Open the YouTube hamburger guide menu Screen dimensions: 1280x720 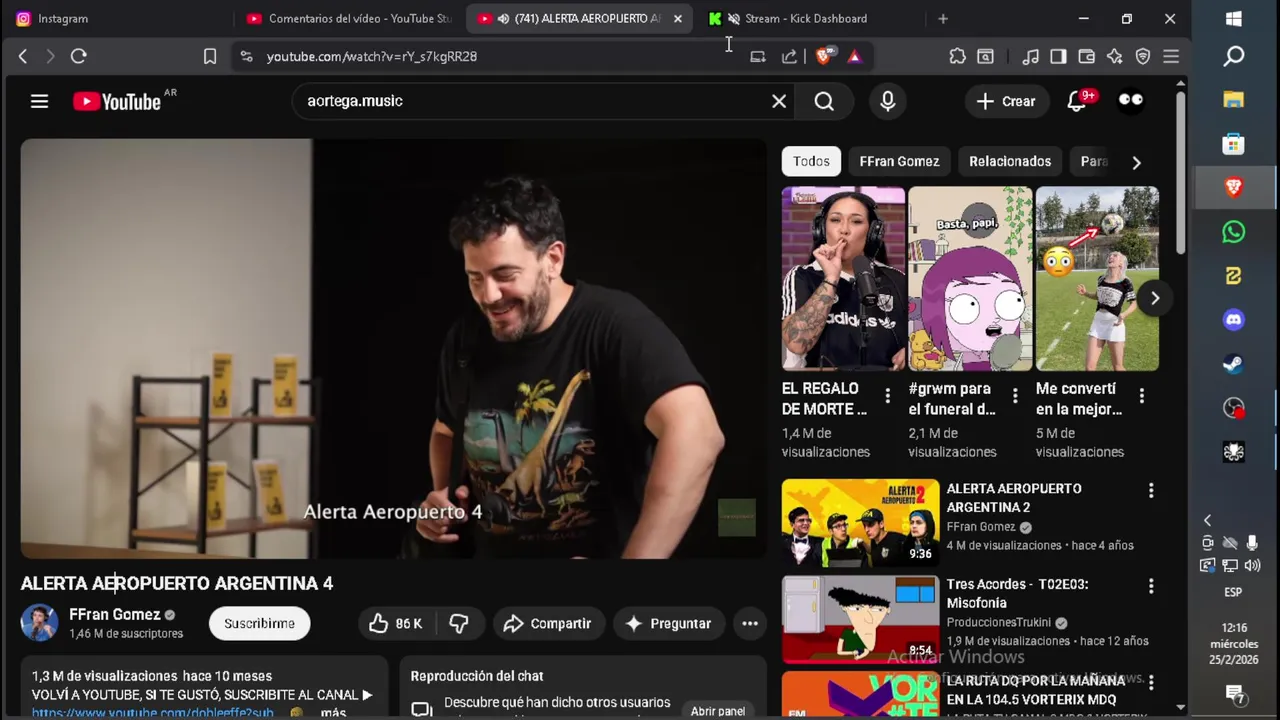[39, 101]
